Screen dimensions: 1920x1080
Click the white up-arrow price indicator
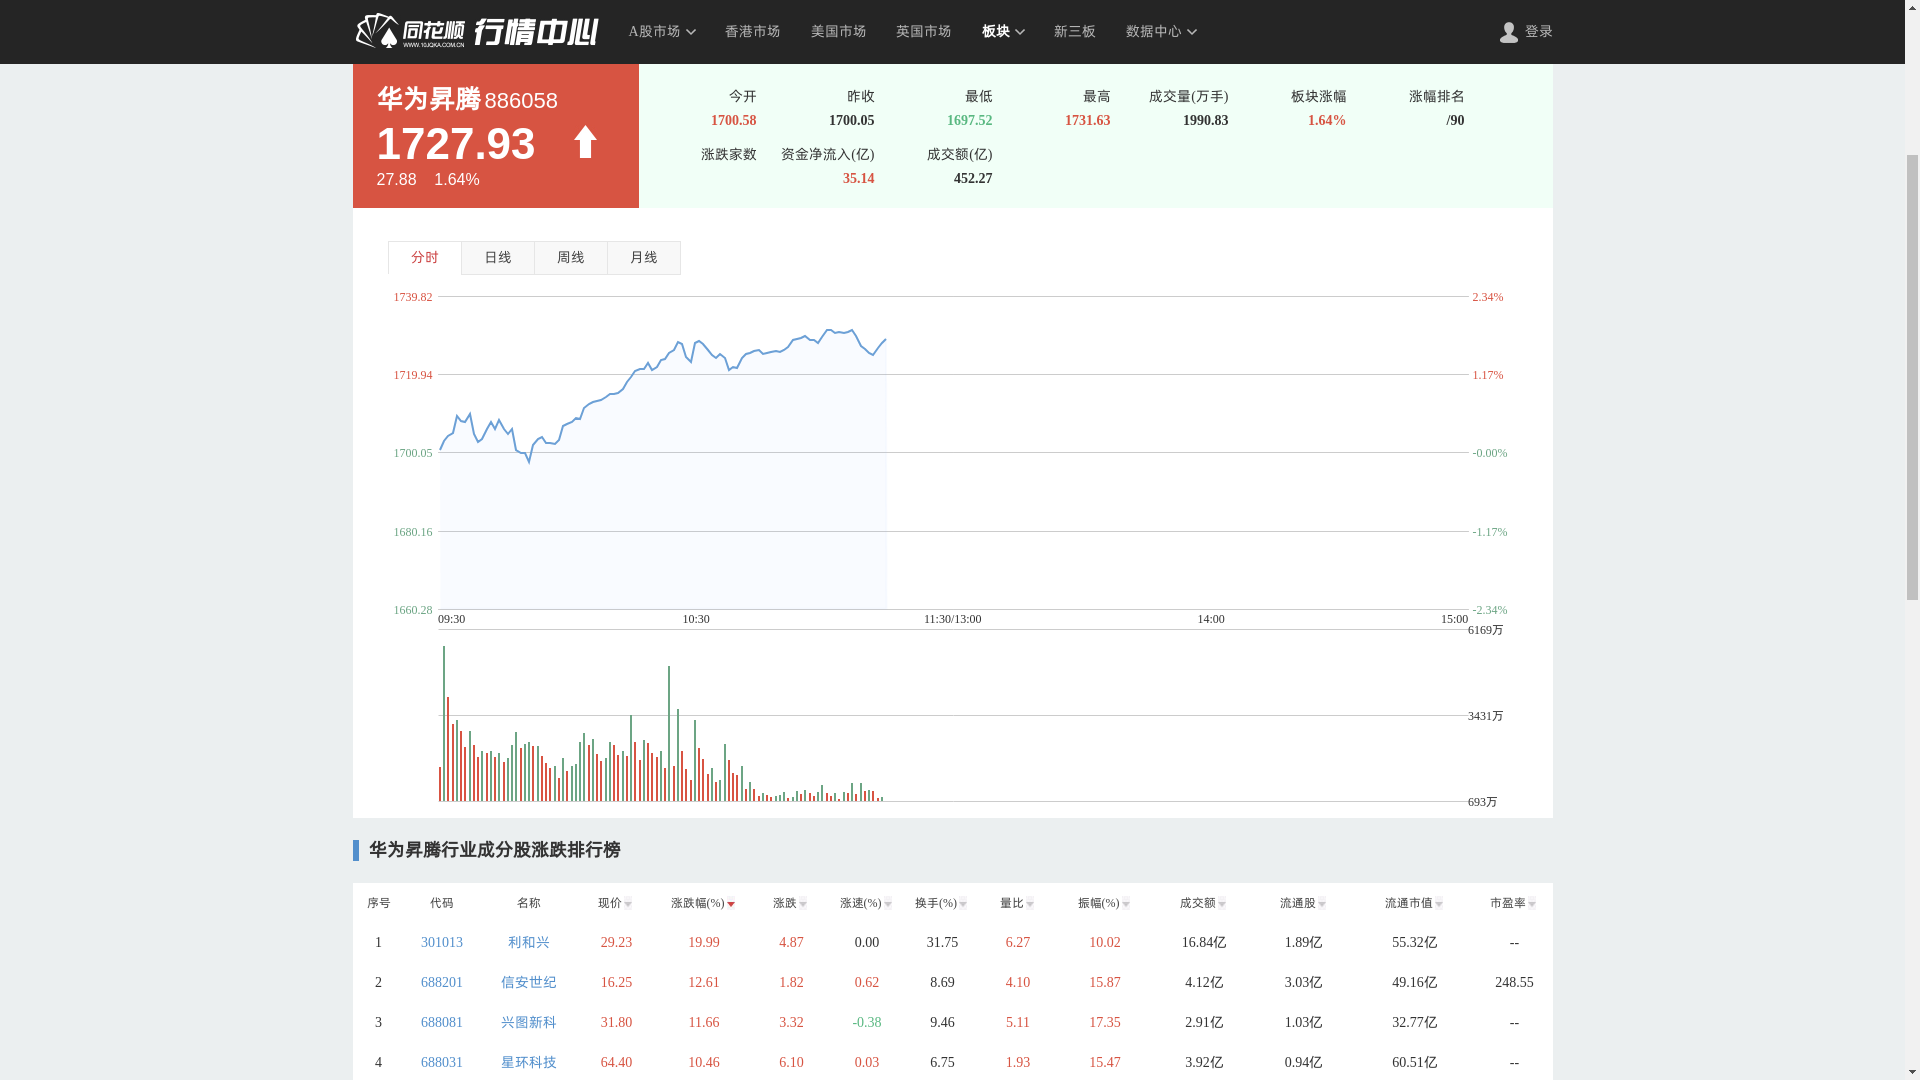[585, 142]
